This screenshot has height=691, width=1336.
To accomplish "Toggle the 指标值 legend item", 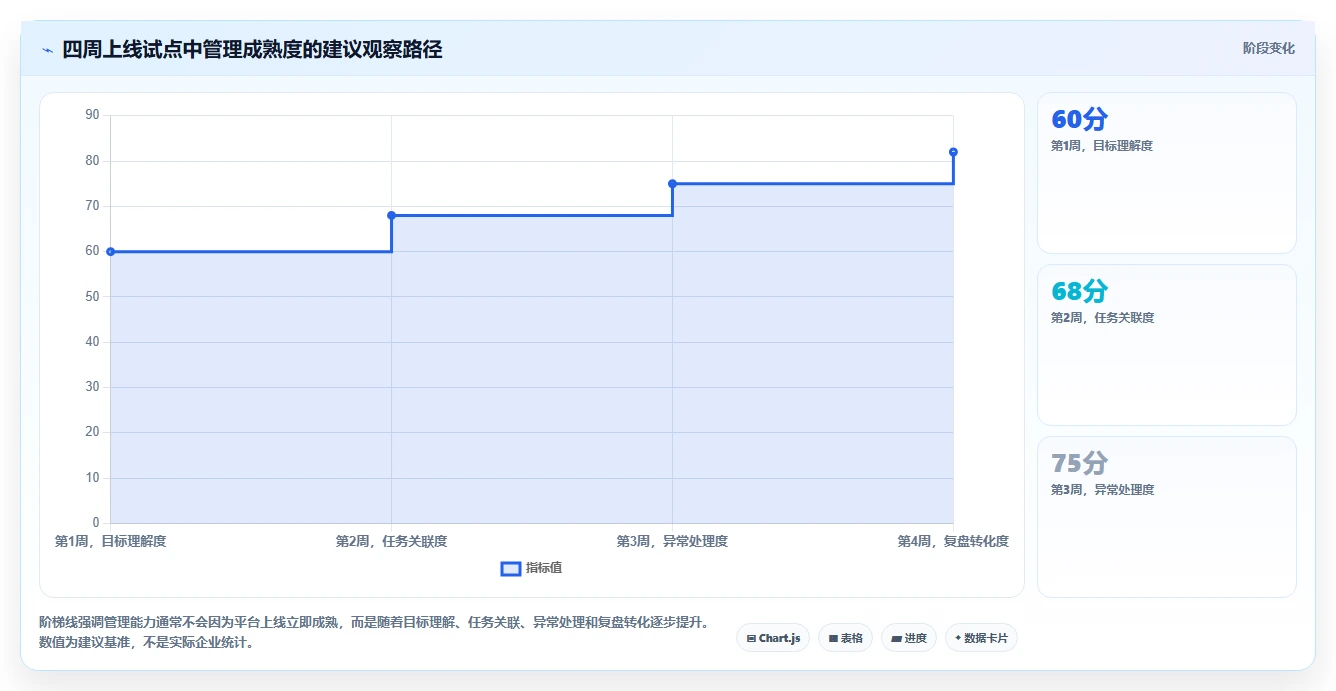I will click(x=531, y=568).
